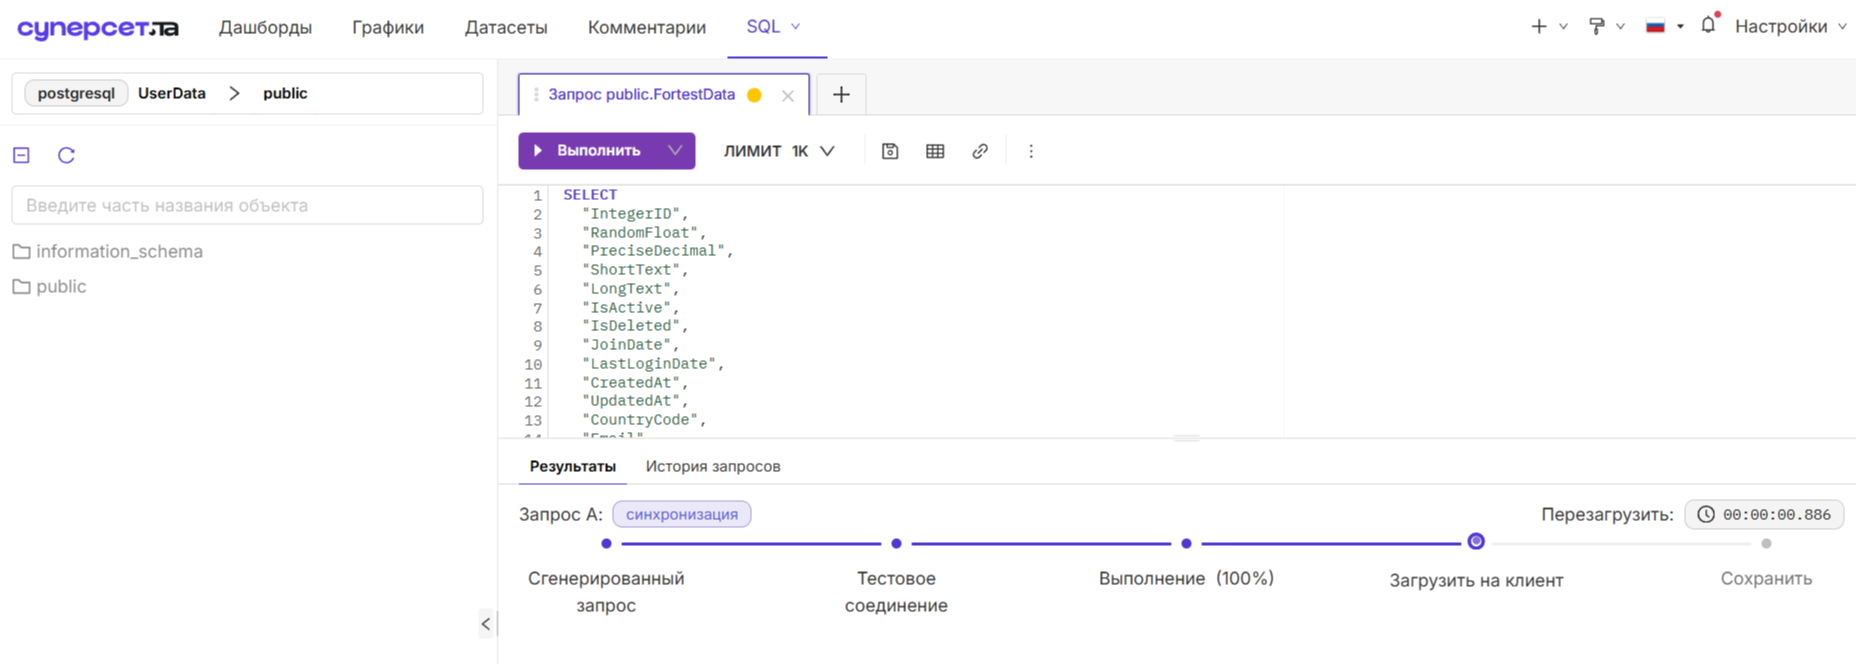1856x664 pixels.
Task: Add a new query tab
Action: (841, 95)
